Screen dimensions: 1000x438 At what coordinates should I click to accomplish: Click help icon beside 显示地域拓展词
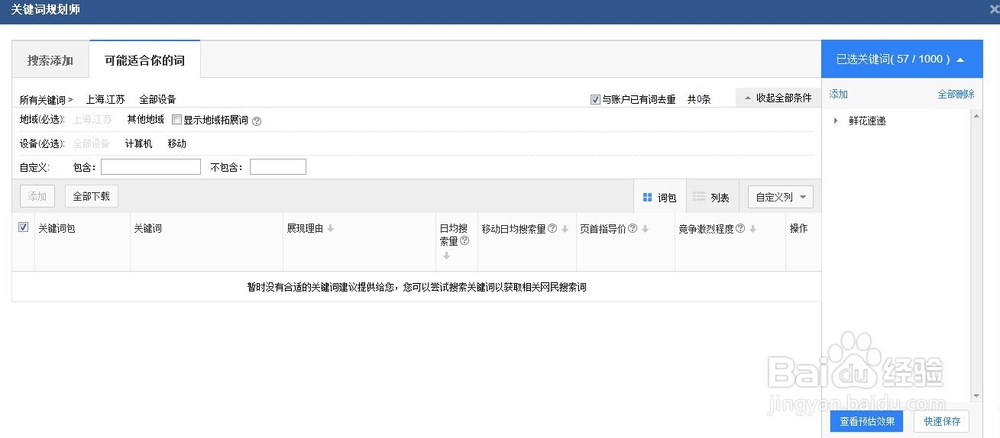click(257, 120)
